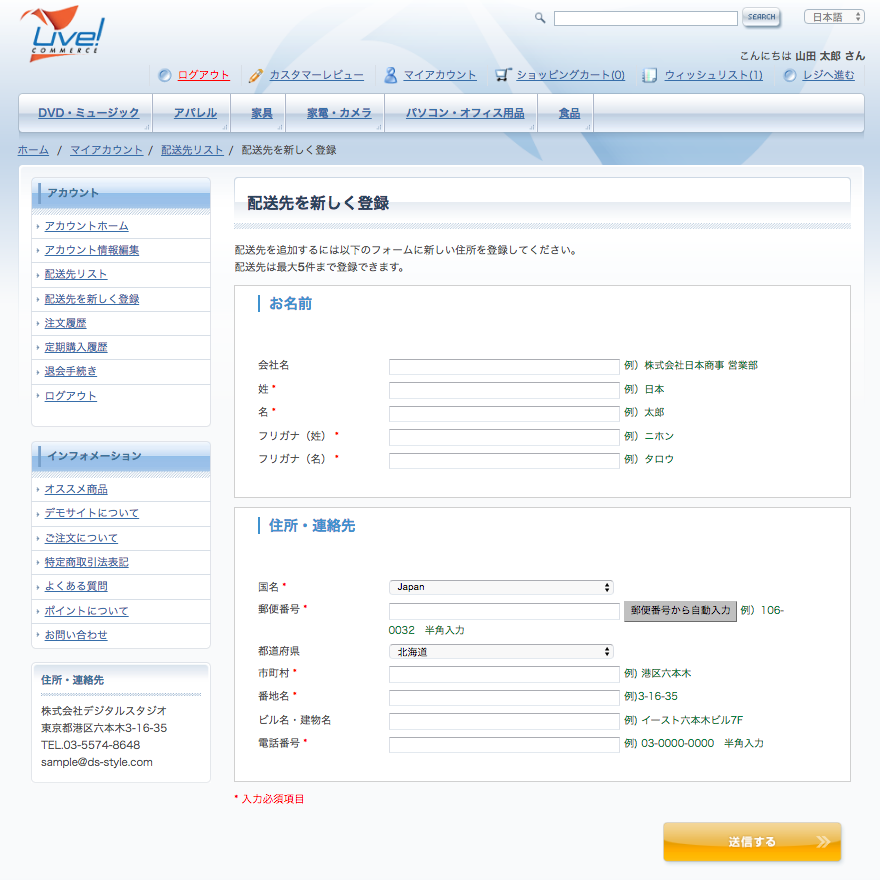Screen dimensions: 880x880
Task: Open the DVD・ミュージック category menu
Action: click(x=88, y=113)
